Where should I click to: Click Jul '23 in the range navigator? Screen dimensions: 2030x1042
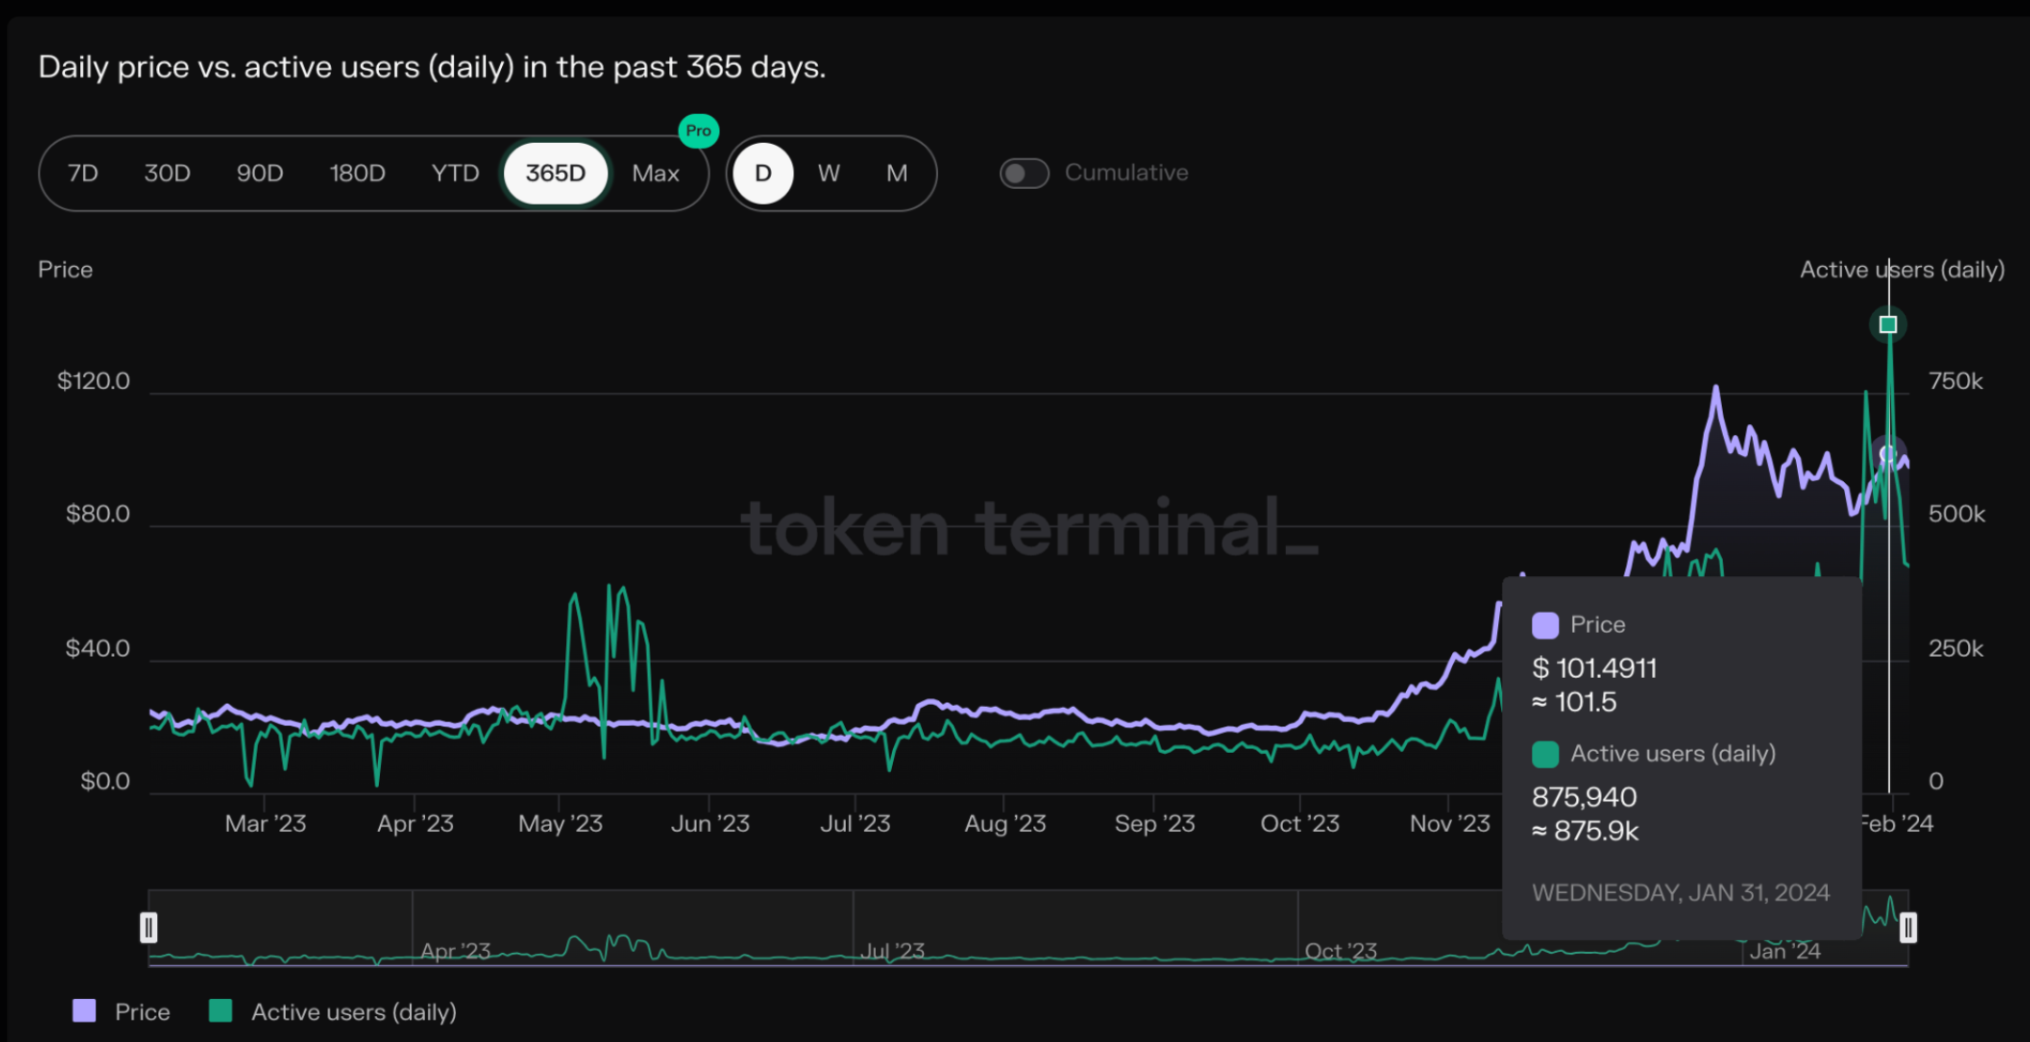click(892, 951)
